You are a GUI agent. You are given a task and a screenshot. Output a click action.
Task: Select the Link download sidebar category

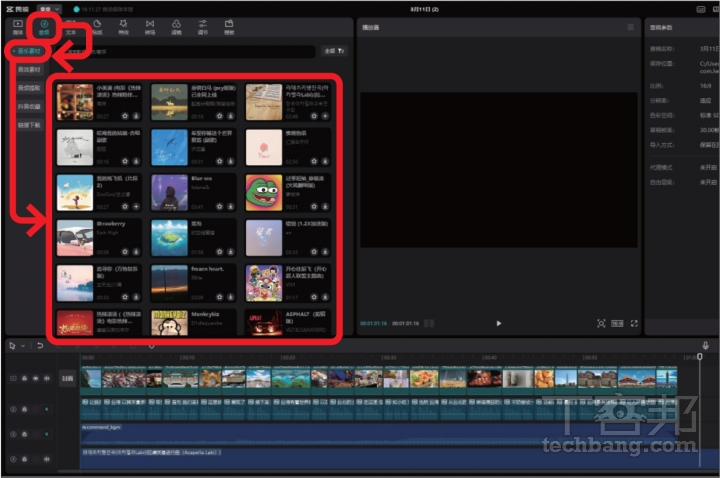(29, 125)
